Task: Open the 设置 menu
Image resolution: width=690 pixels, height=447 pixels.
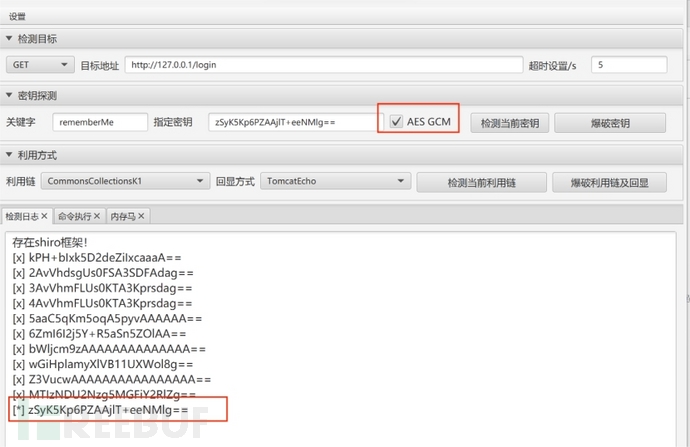Action: click(17, 17)
